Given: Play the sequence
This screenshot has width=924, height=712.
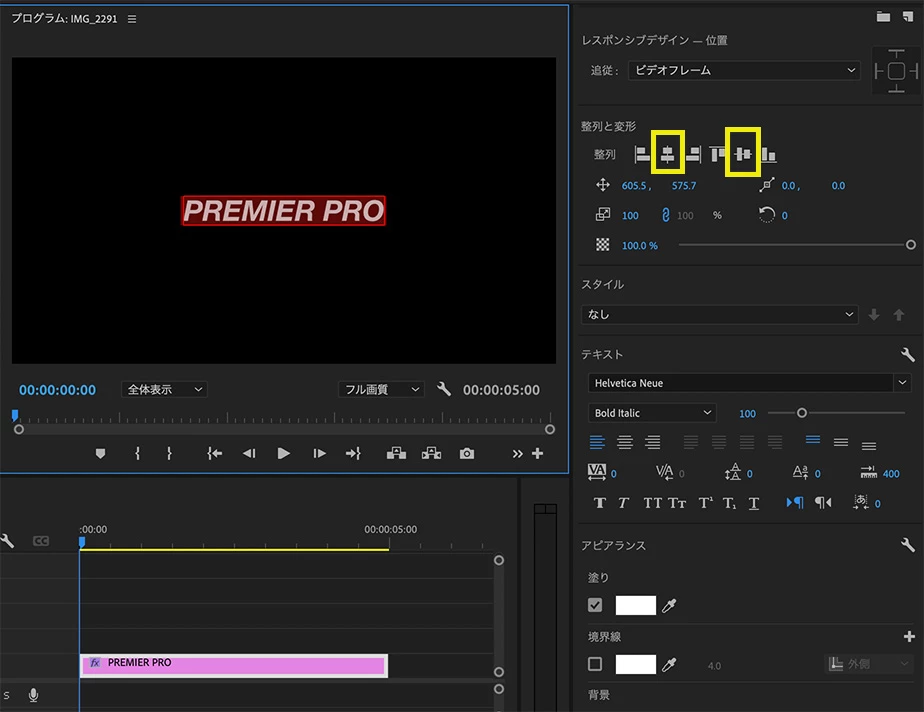Looking at the screenshot, I should coord(283,453).
